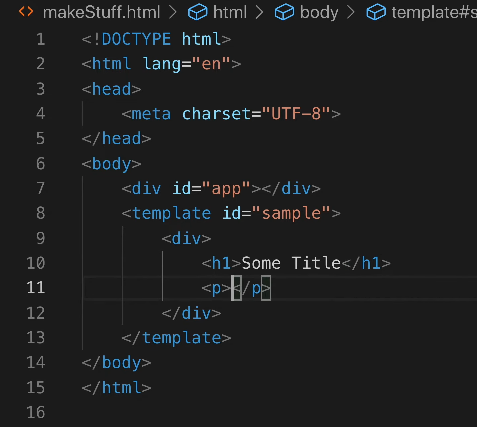Open the body breadcrumb segment
Image resolution: width=477 pixels, height=427 pixels.
coord(319,13)
